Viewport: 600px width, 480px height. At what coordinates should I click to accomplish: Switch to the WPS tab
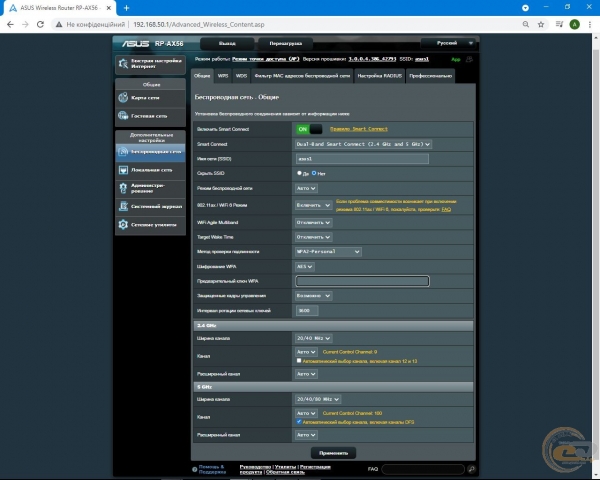[223, 76]
